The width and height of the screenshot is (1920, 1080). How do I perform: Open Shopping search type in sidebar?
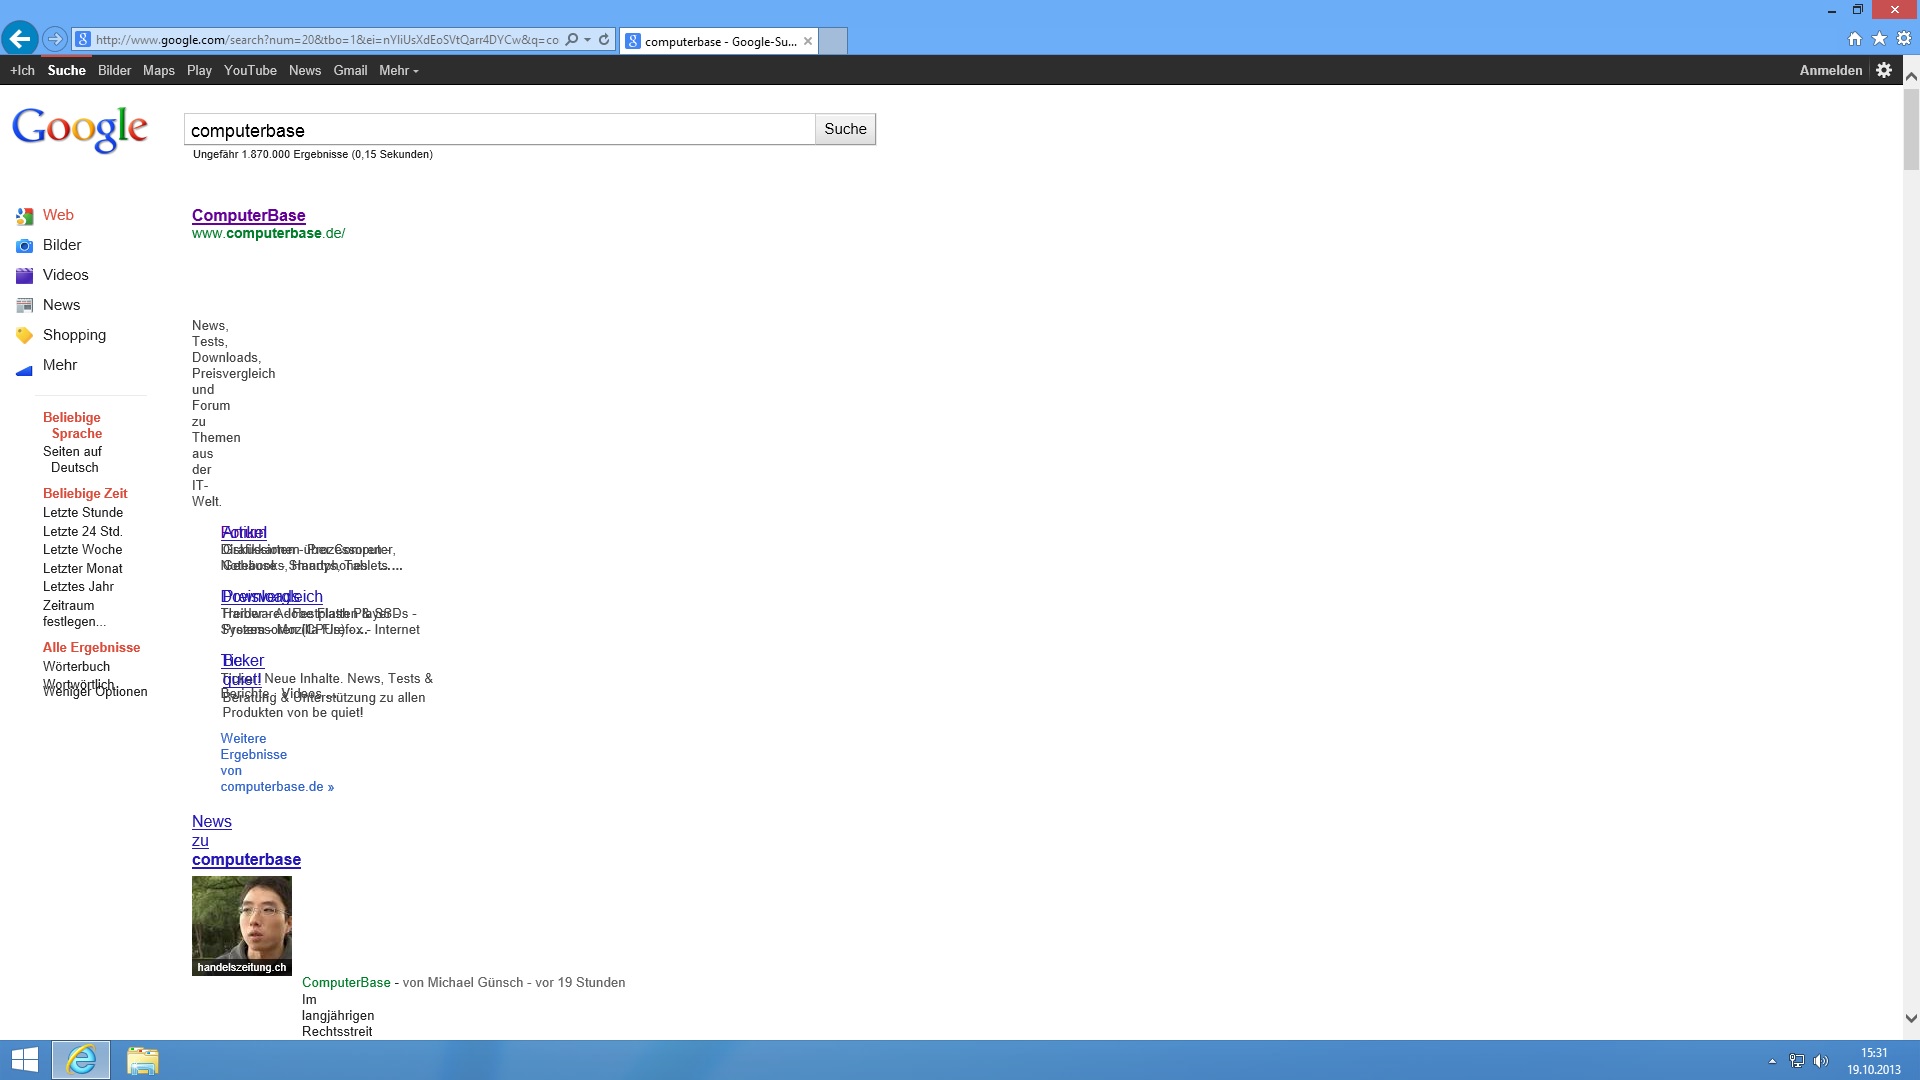(x=74, y=335)
